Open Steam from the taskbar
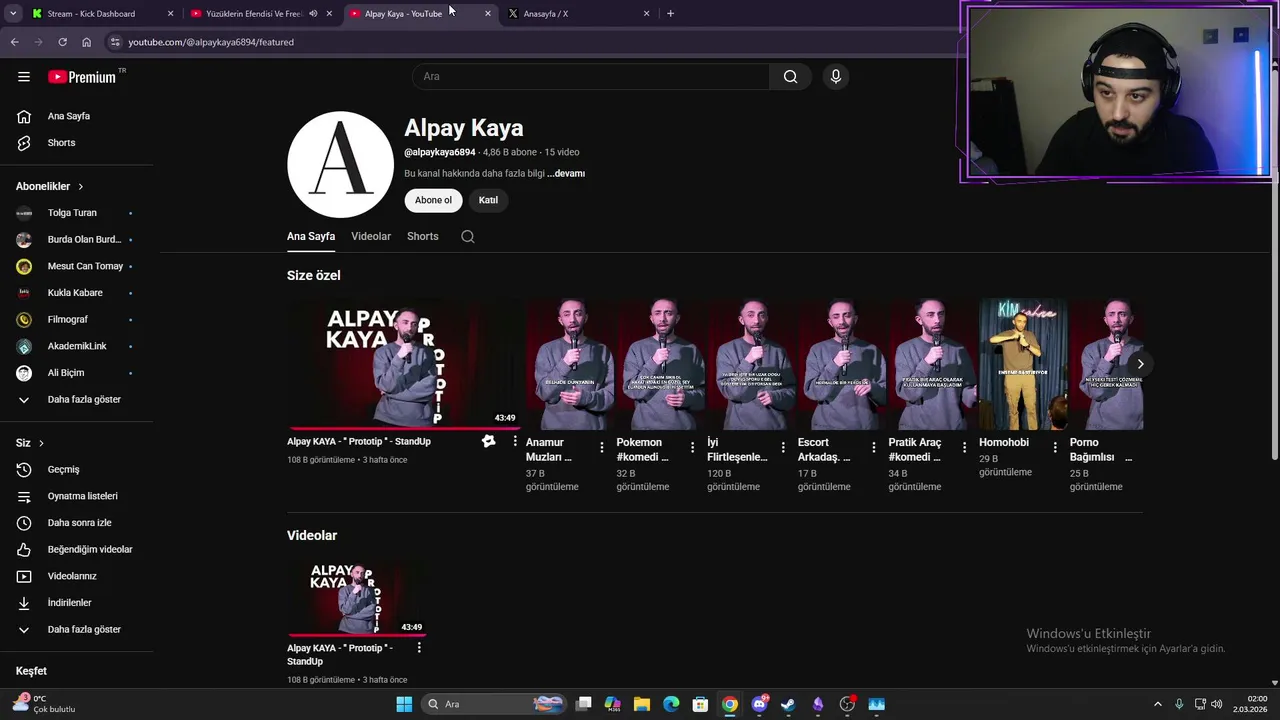Screen dimensions: 1280x720 pyautogui.click(x=788, y=704)
